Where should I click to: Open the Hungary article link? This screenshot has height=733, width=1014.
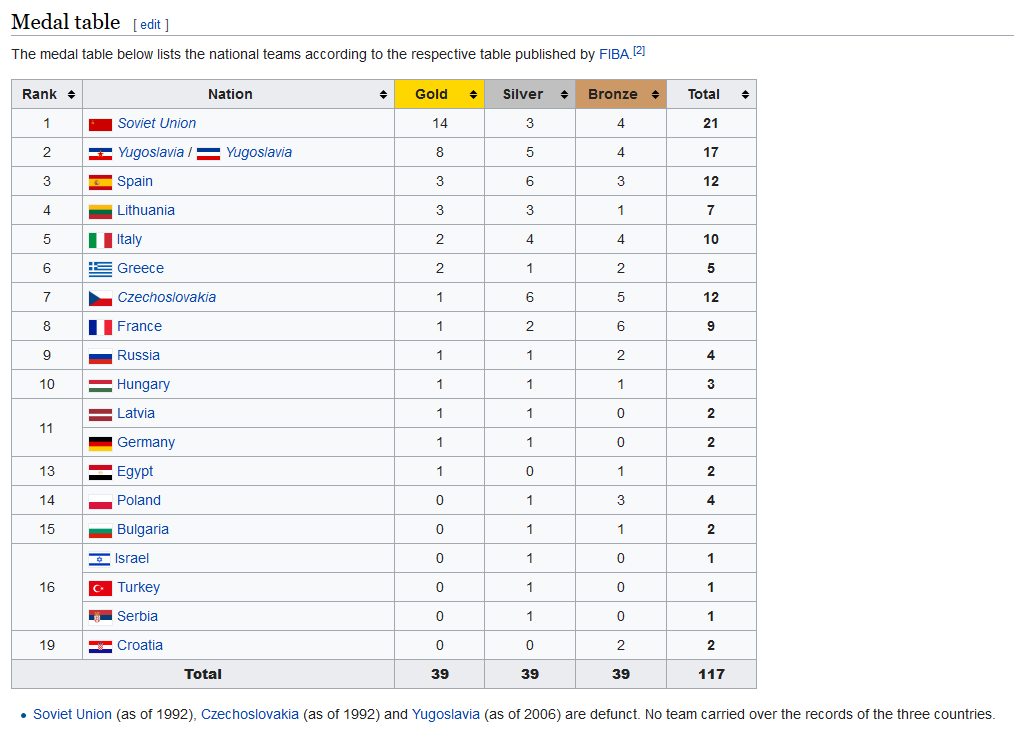[x=143, y=385]
